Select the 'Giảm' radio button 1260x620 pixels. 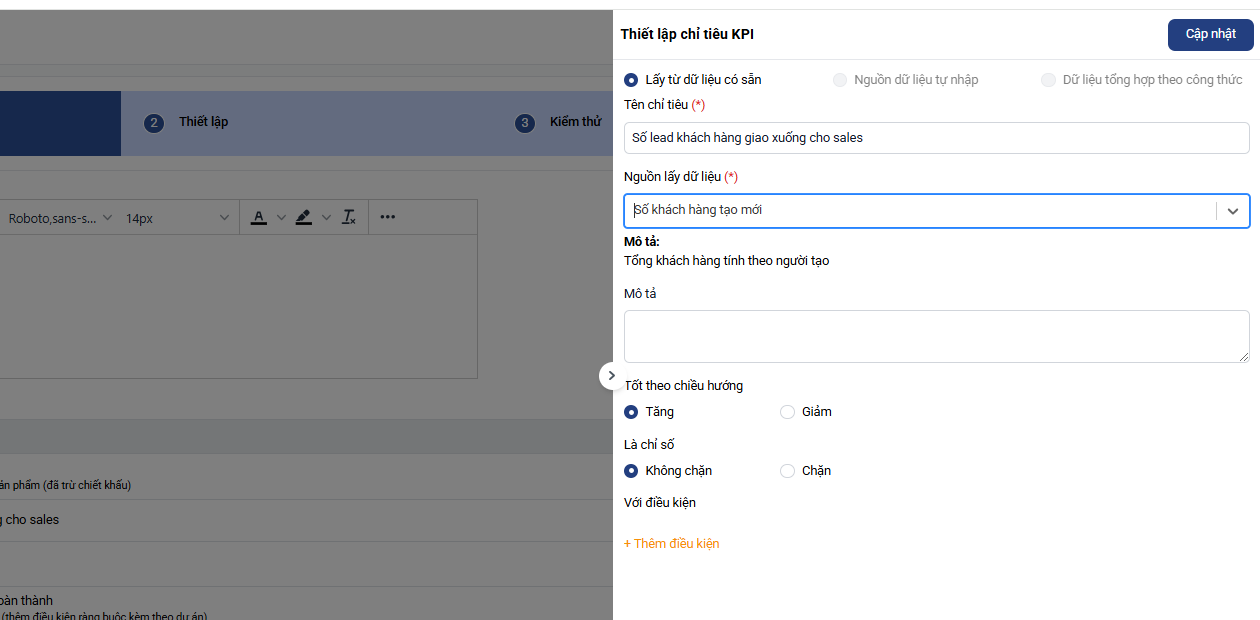coord(787,412)
